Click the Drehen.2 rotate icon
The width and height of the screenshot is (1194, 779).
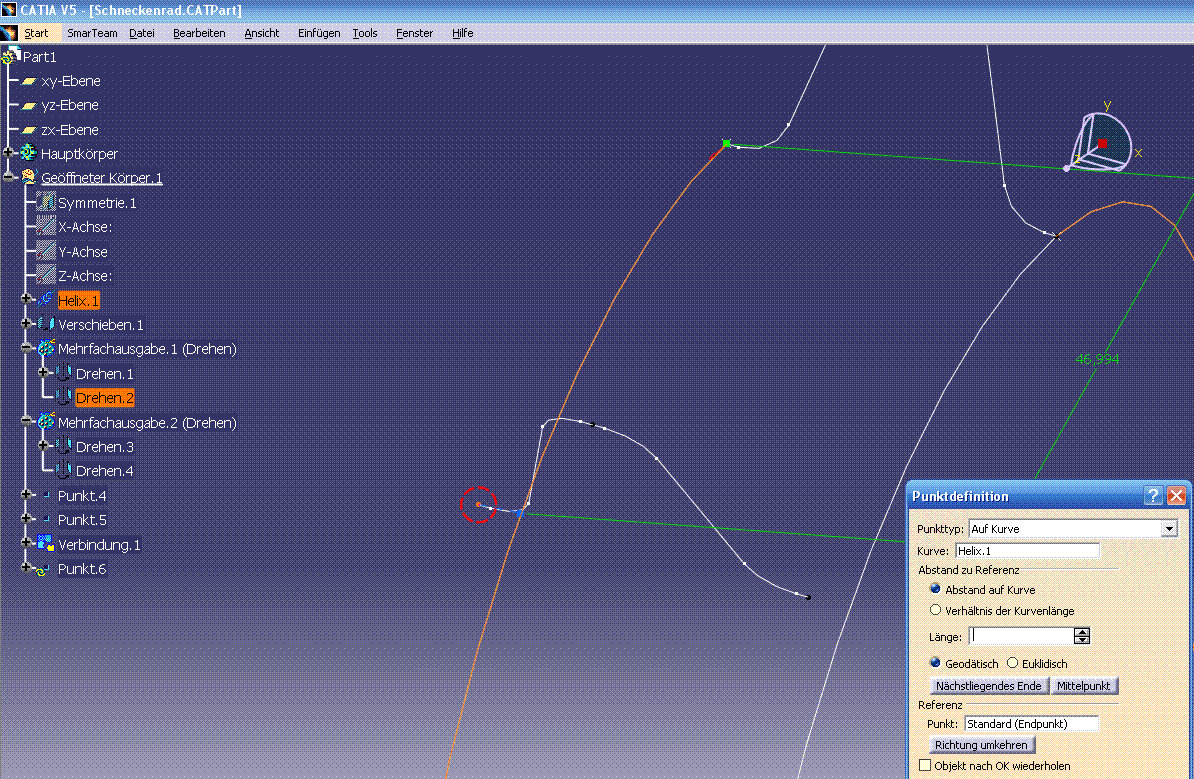point(64,397)
